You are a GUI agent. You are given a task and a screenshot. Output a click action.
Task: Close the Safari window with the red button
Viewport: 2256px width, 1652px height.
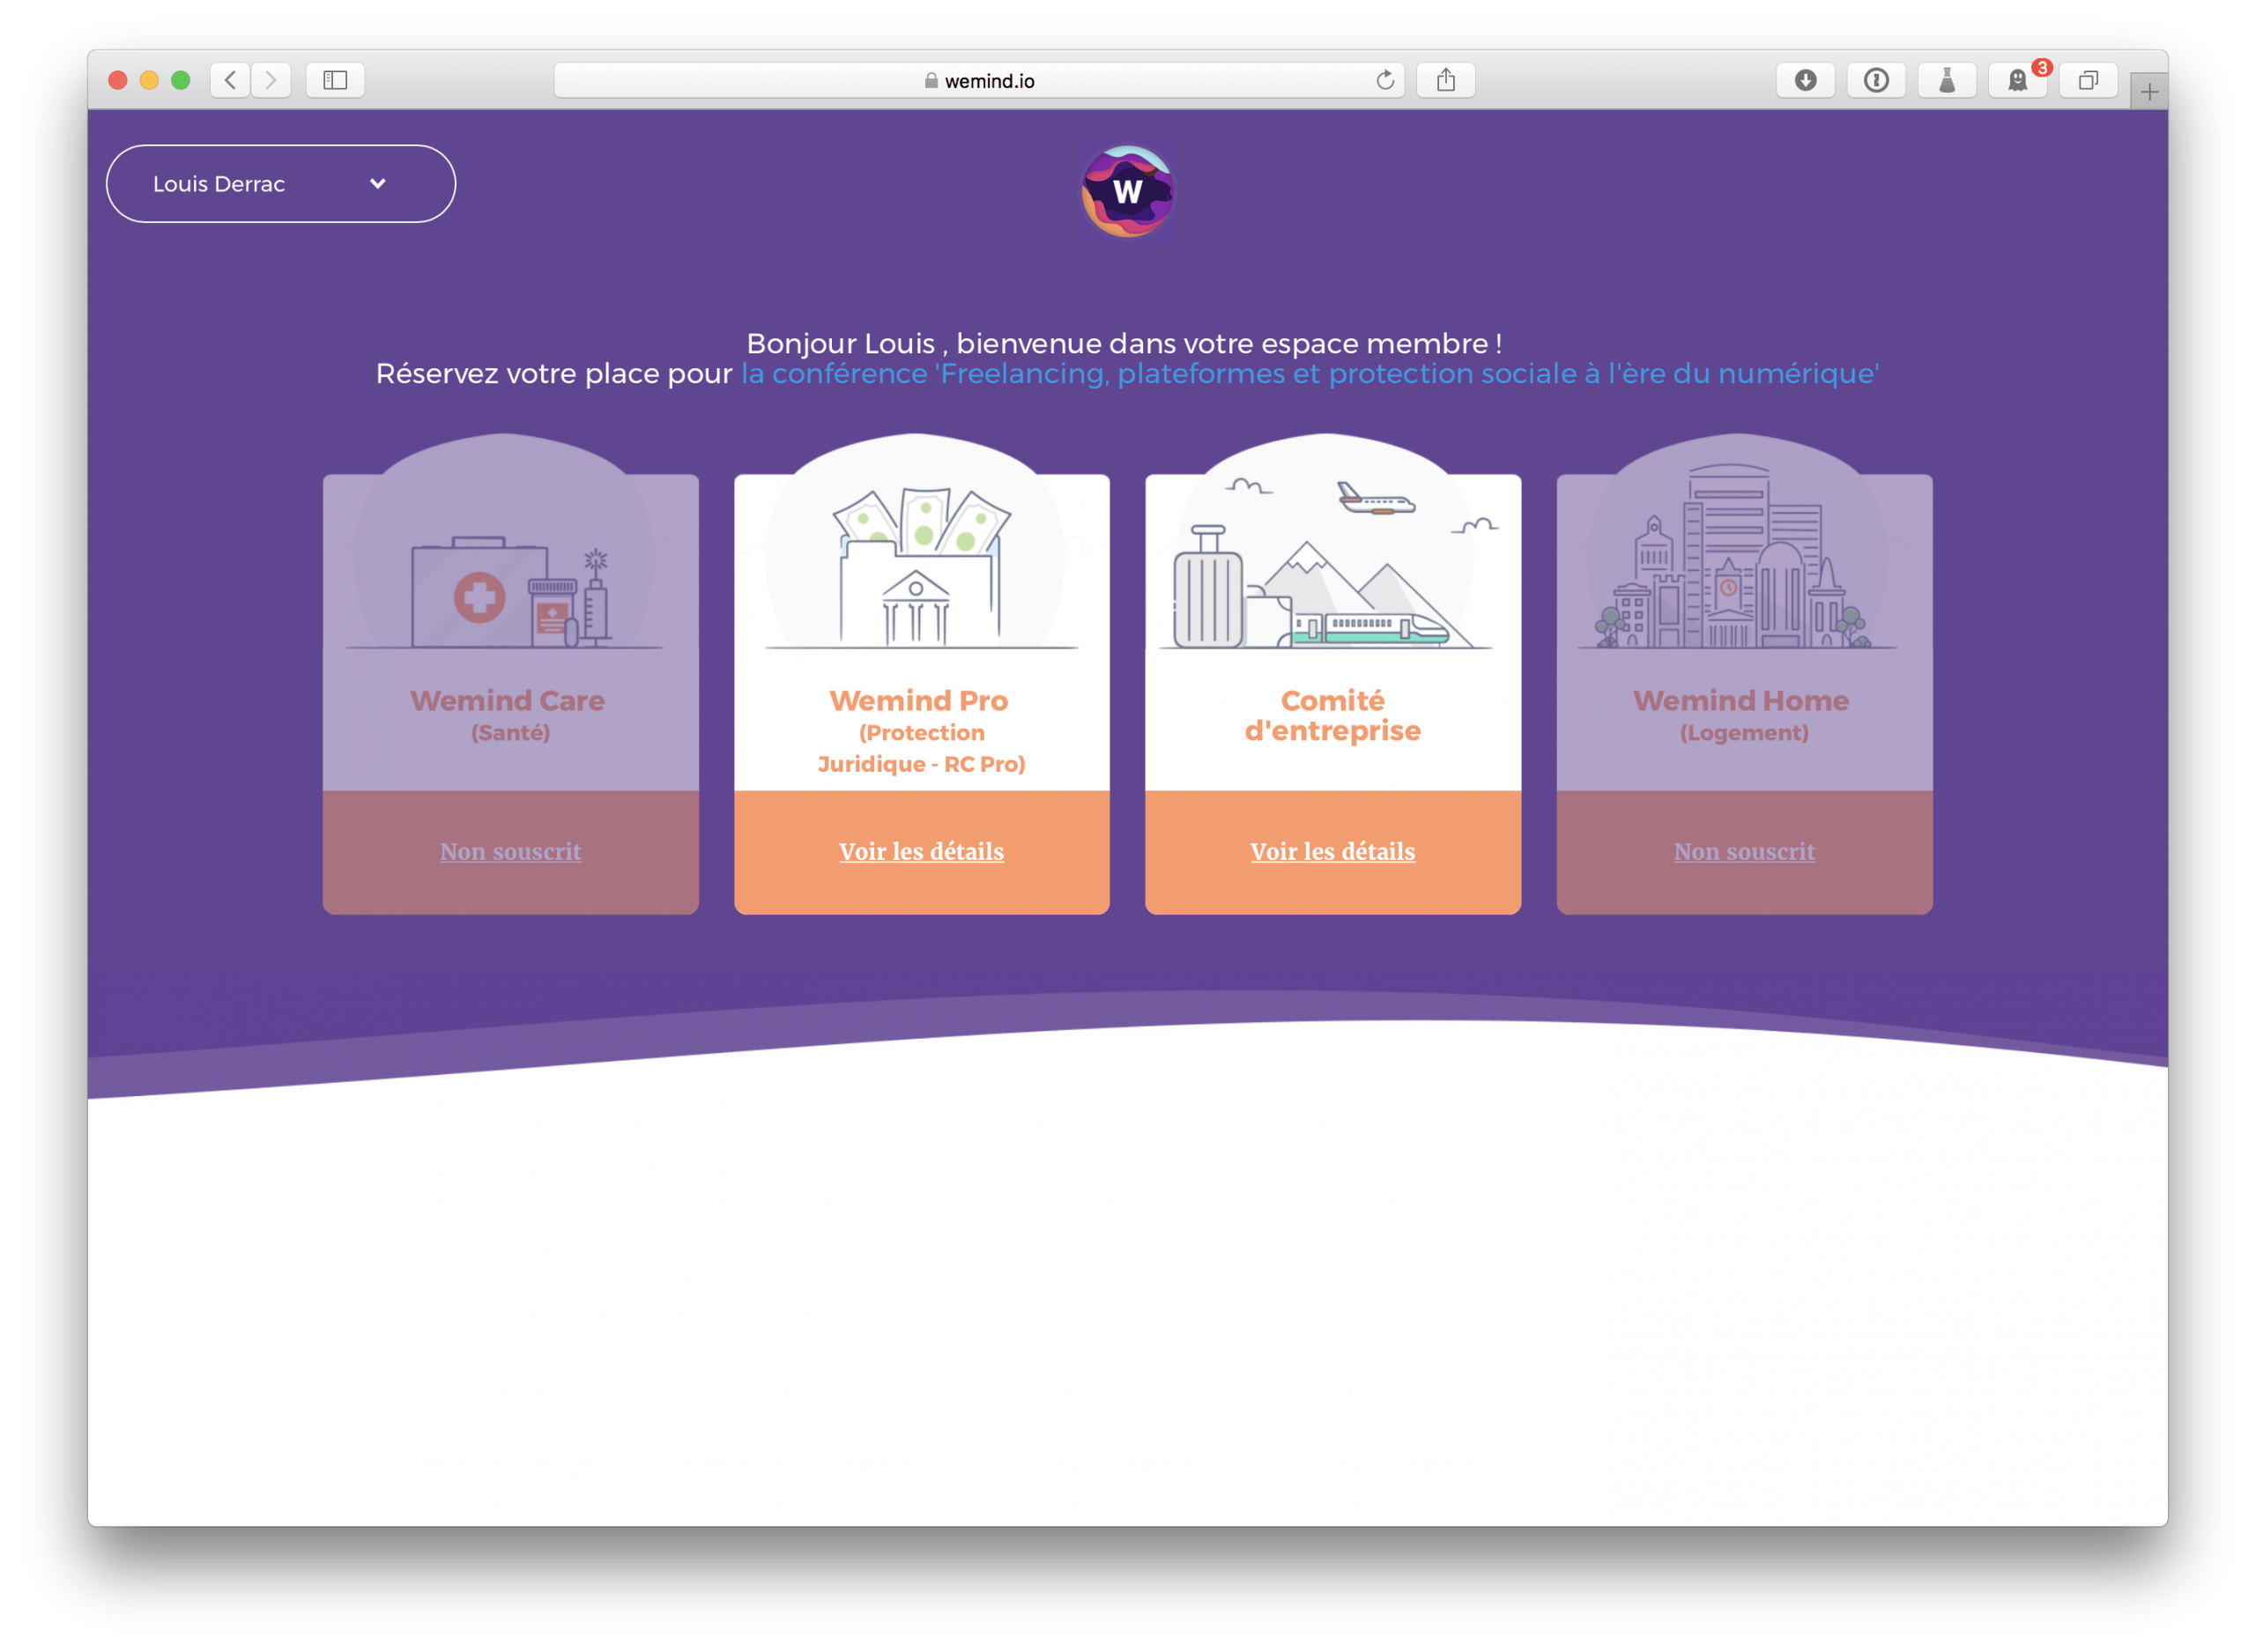click(x=118, y=80)
